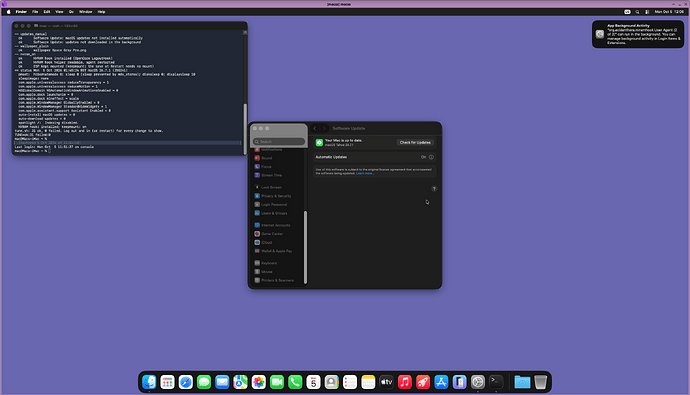The height and width of the screenshot is (395, 690).
Task: Open the View menu
Action: tap(59, 12)
